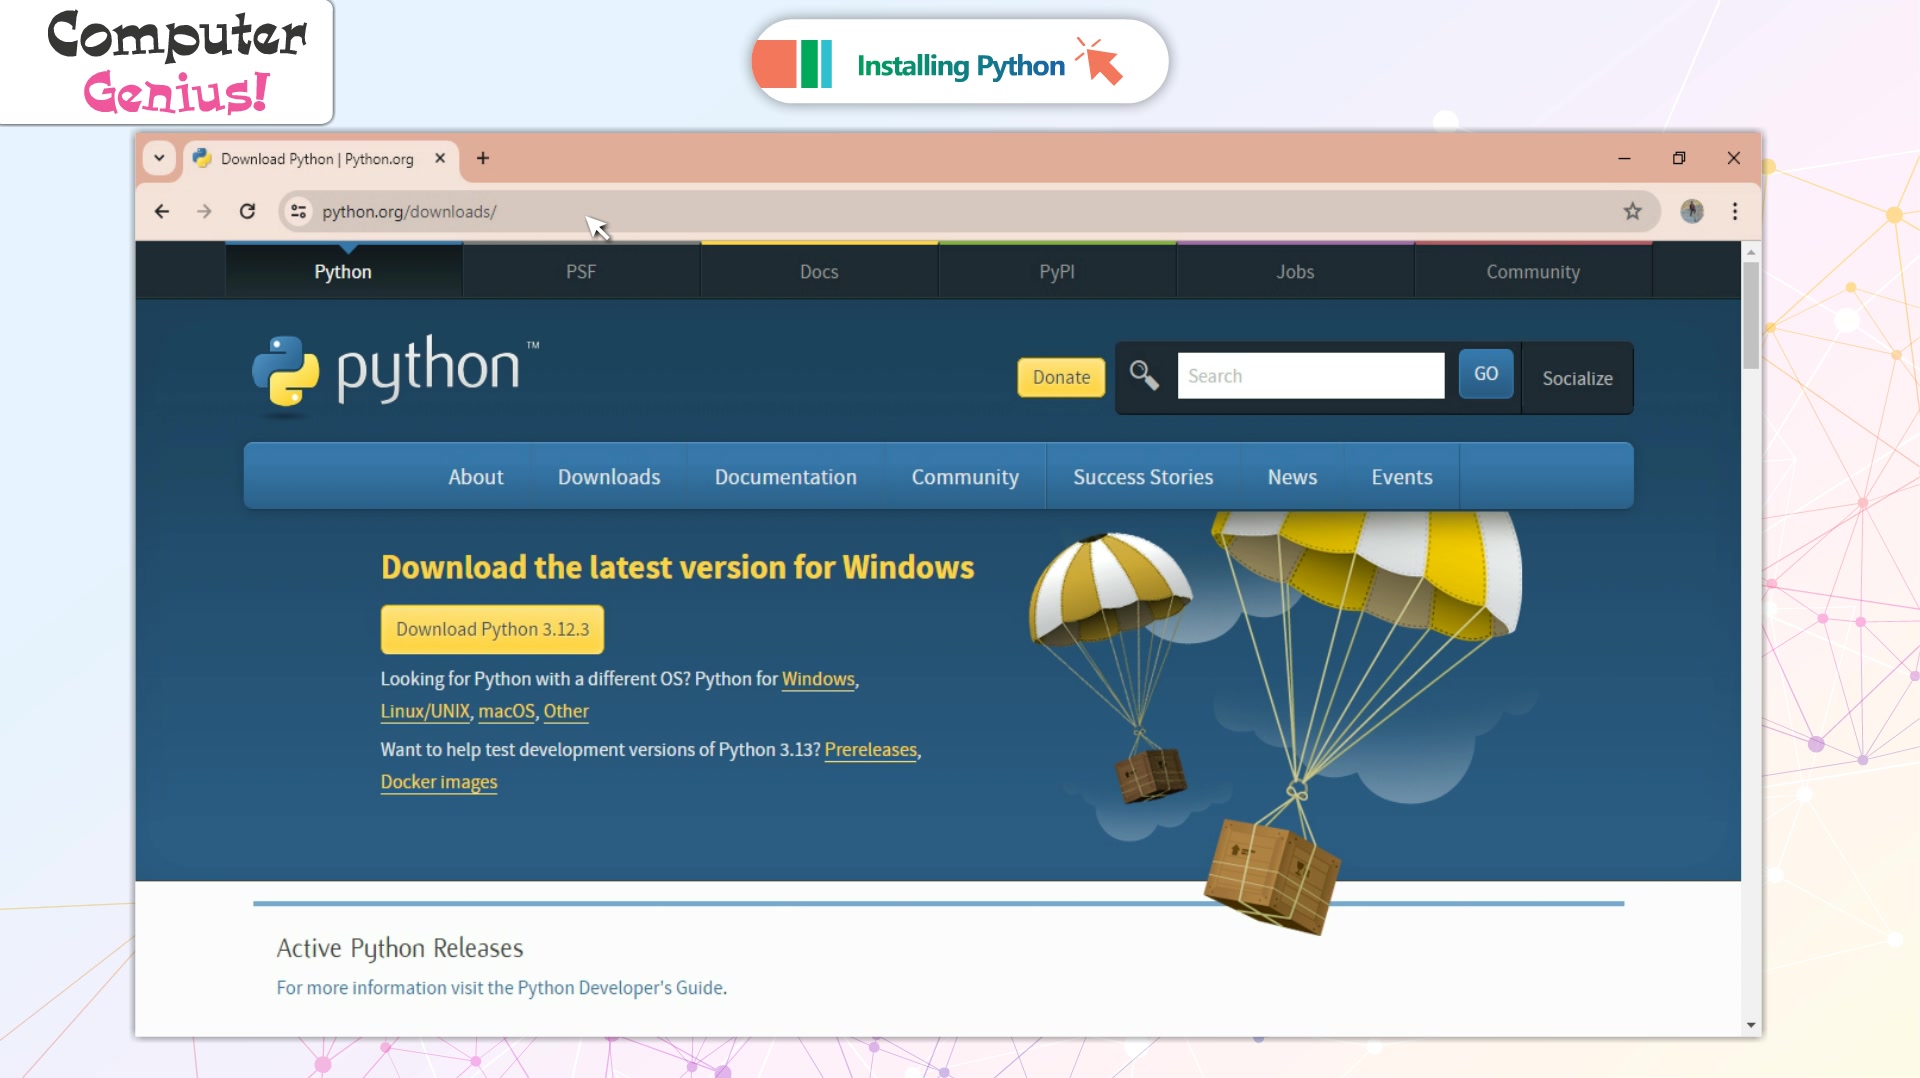Open a new browser tab
The width and height of the screenshot is (1920, 1078).
483,158
